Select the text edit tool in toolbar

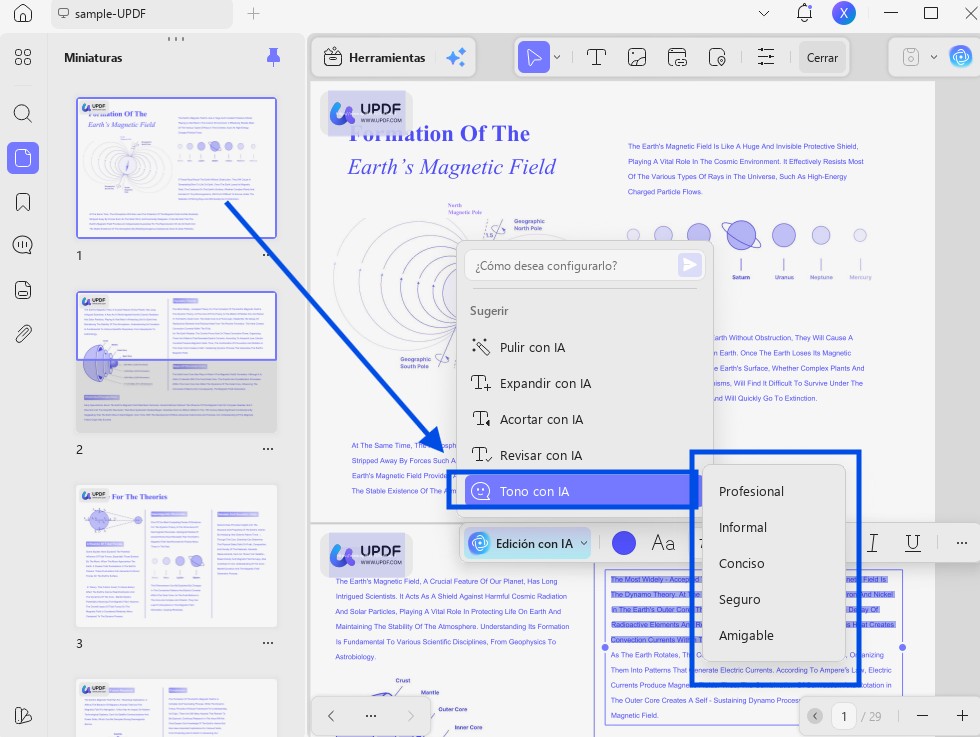coord(596,58)
